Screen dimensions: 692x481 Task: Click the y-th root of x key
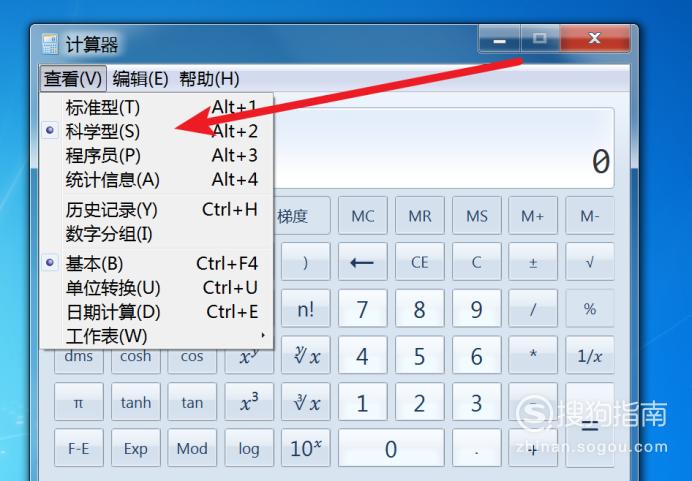(305, 355)
